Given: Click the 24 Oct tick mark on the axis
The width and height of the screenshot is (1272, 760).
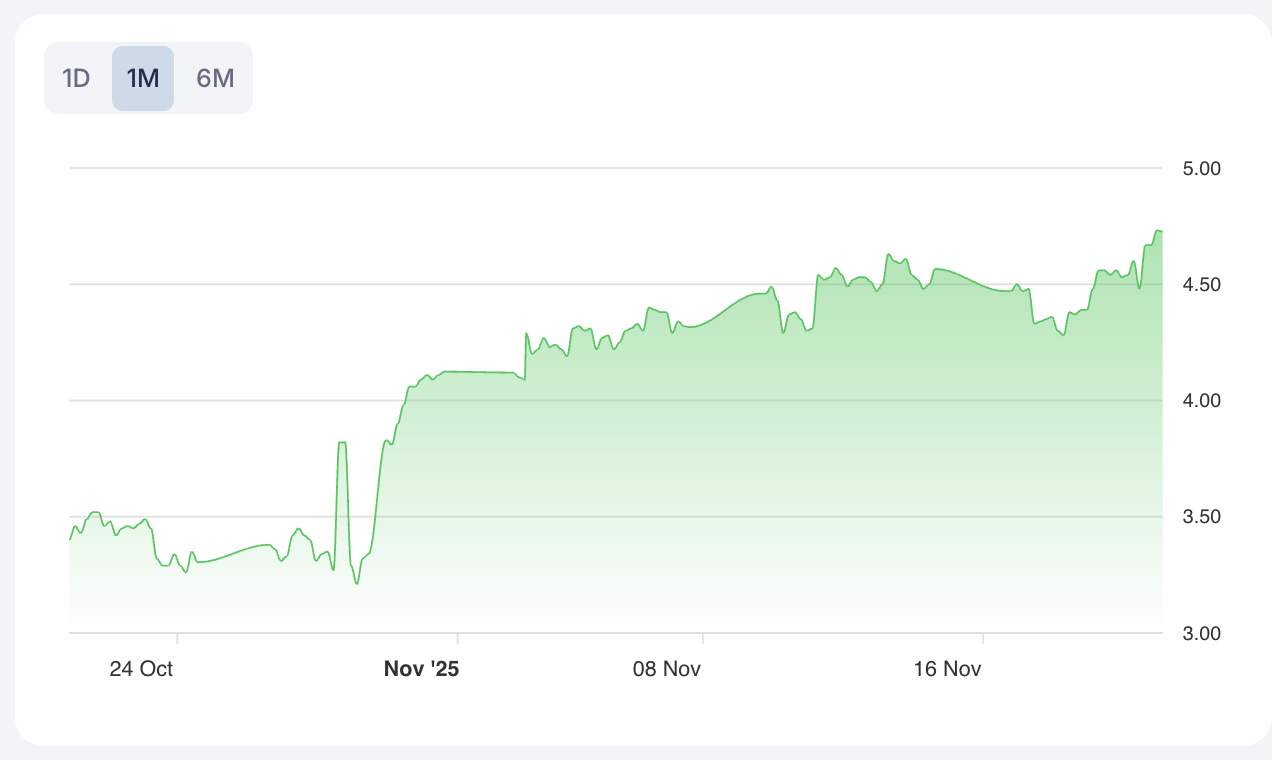Looking at the screenshot, I should (x=177, y=638).
